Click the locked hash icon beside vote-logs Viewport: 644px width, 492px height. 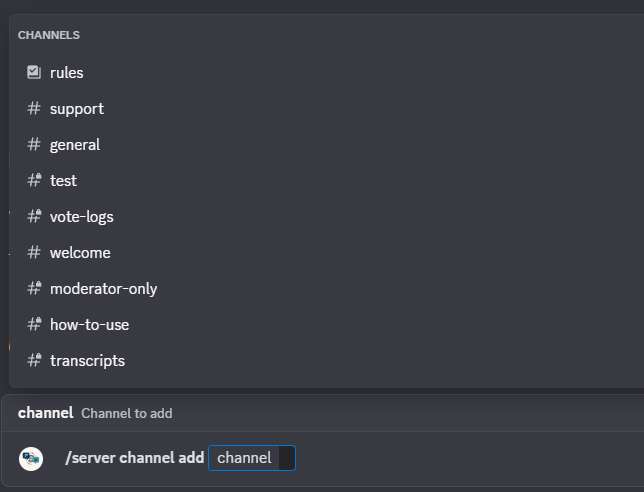click(x=34, y=216)
